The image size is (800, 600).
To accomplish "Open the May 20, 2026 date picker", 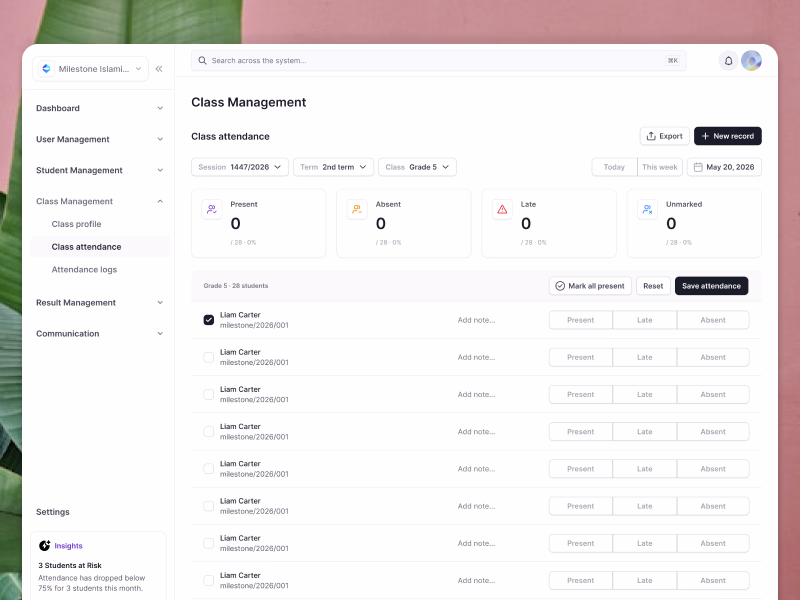I will [x=724, y=167].
